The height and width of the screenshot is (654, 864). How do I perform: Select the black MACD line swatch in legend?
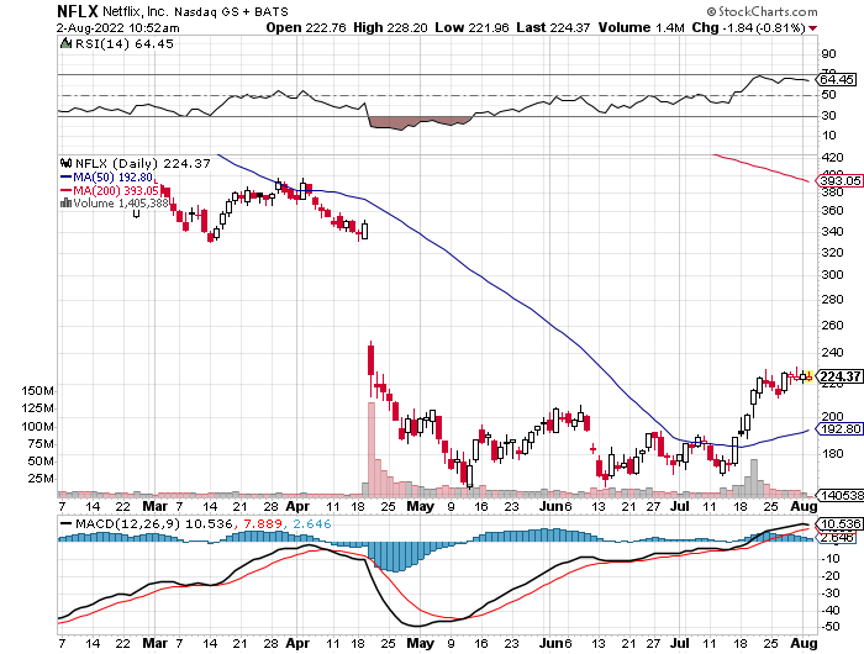(66, 523)
